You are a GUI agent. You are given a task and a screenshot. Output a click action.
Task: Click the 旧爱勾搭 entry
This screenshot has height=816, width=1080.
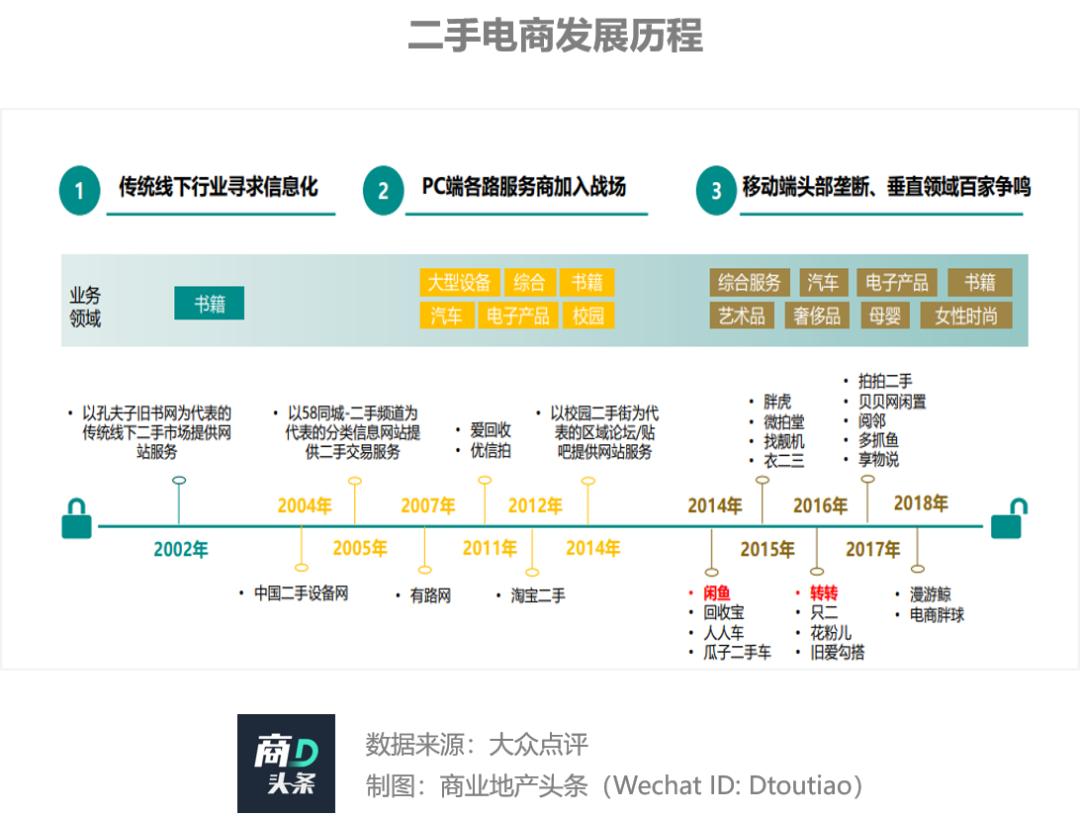coord(838,652)
